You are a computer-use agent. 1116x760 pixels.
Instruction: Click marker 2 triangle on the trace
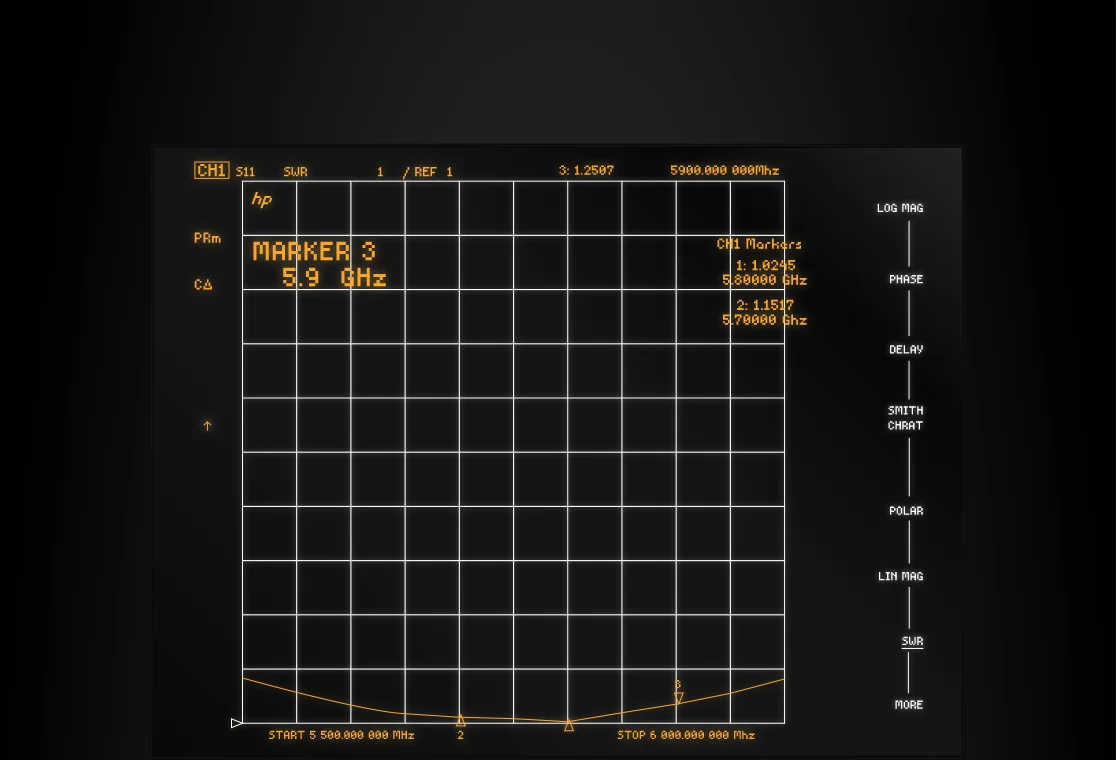[460, 720]
